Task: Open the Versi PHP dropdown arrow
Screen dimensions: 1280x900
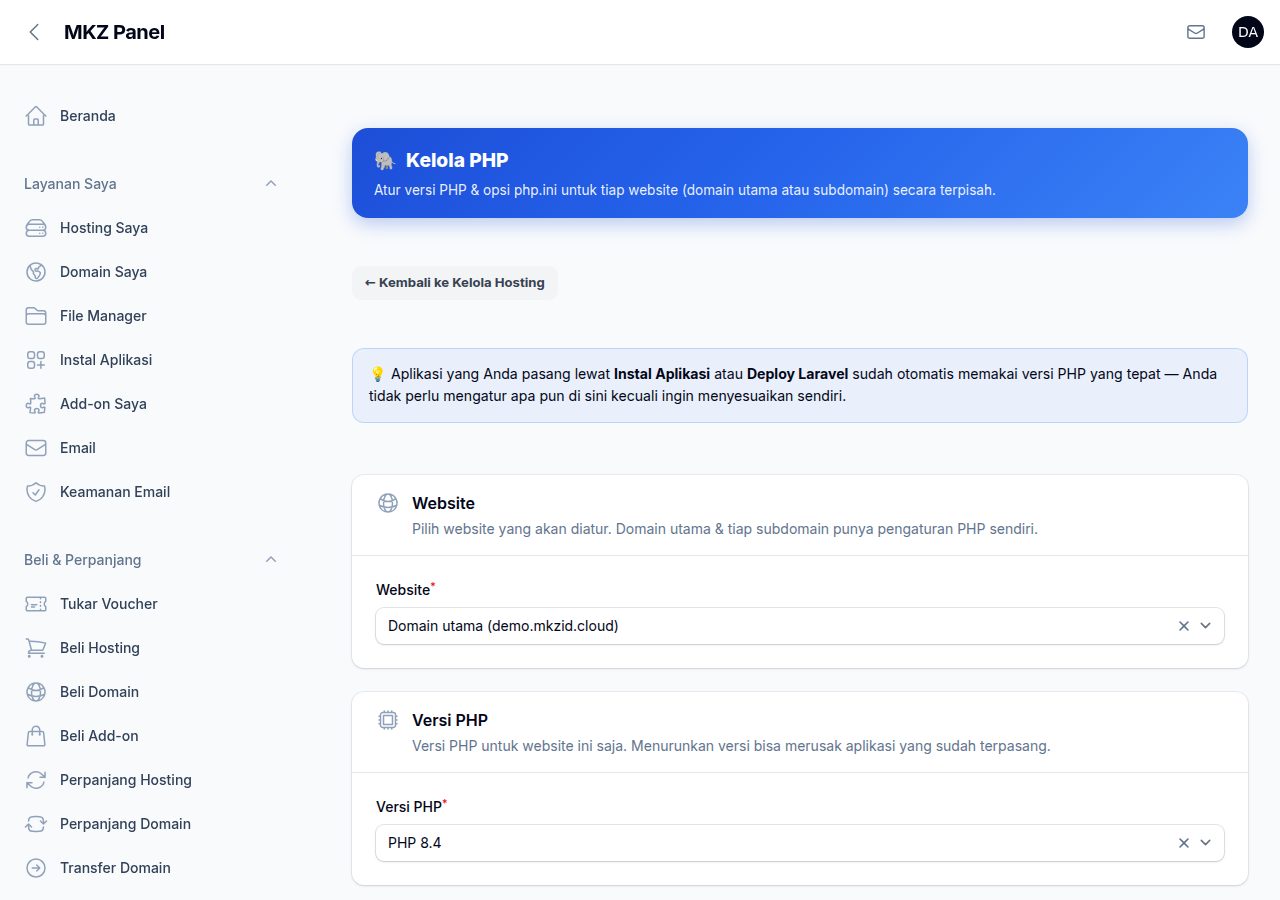Action: pyautogui.click(x=1206, y=843)
